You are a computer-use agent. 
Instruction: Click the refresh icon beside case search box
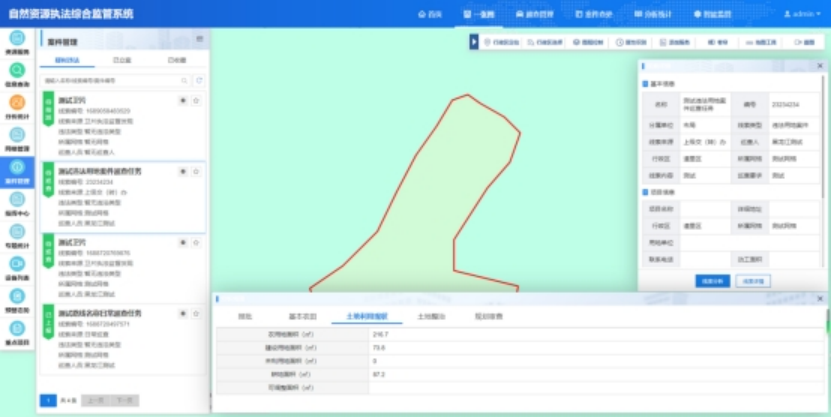click(x=199, y=80)
